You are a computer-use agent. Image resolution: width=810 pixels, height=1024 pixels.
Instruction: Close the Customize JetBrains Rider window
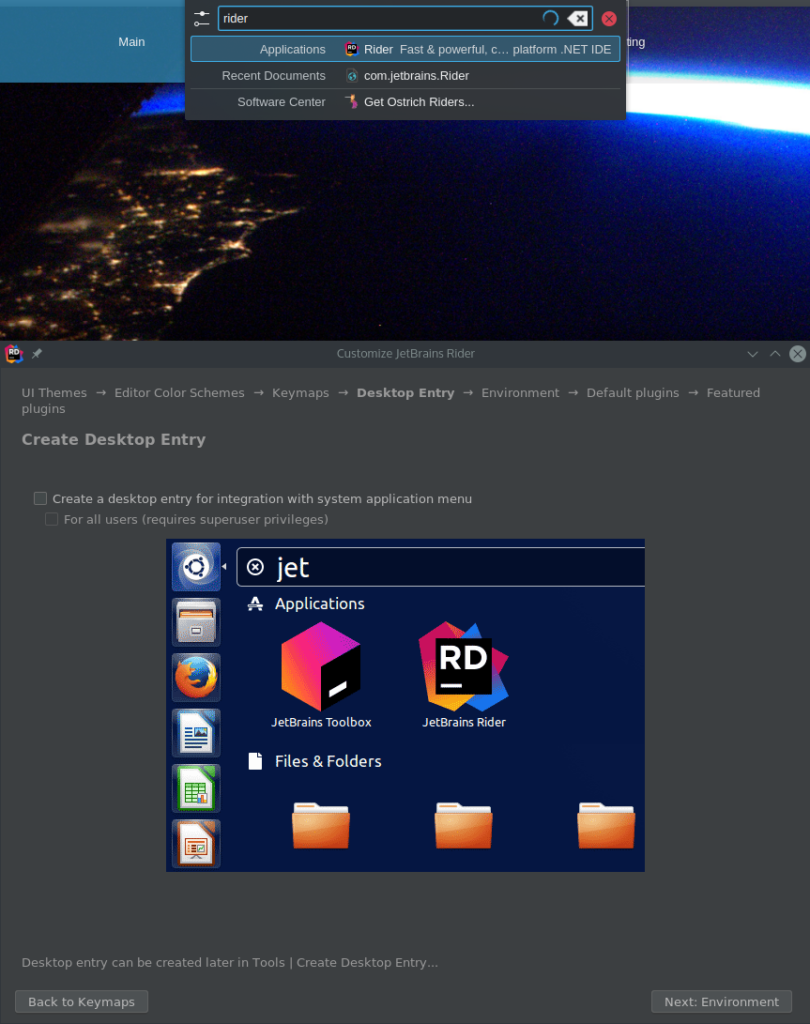click(x=798, y=354)
